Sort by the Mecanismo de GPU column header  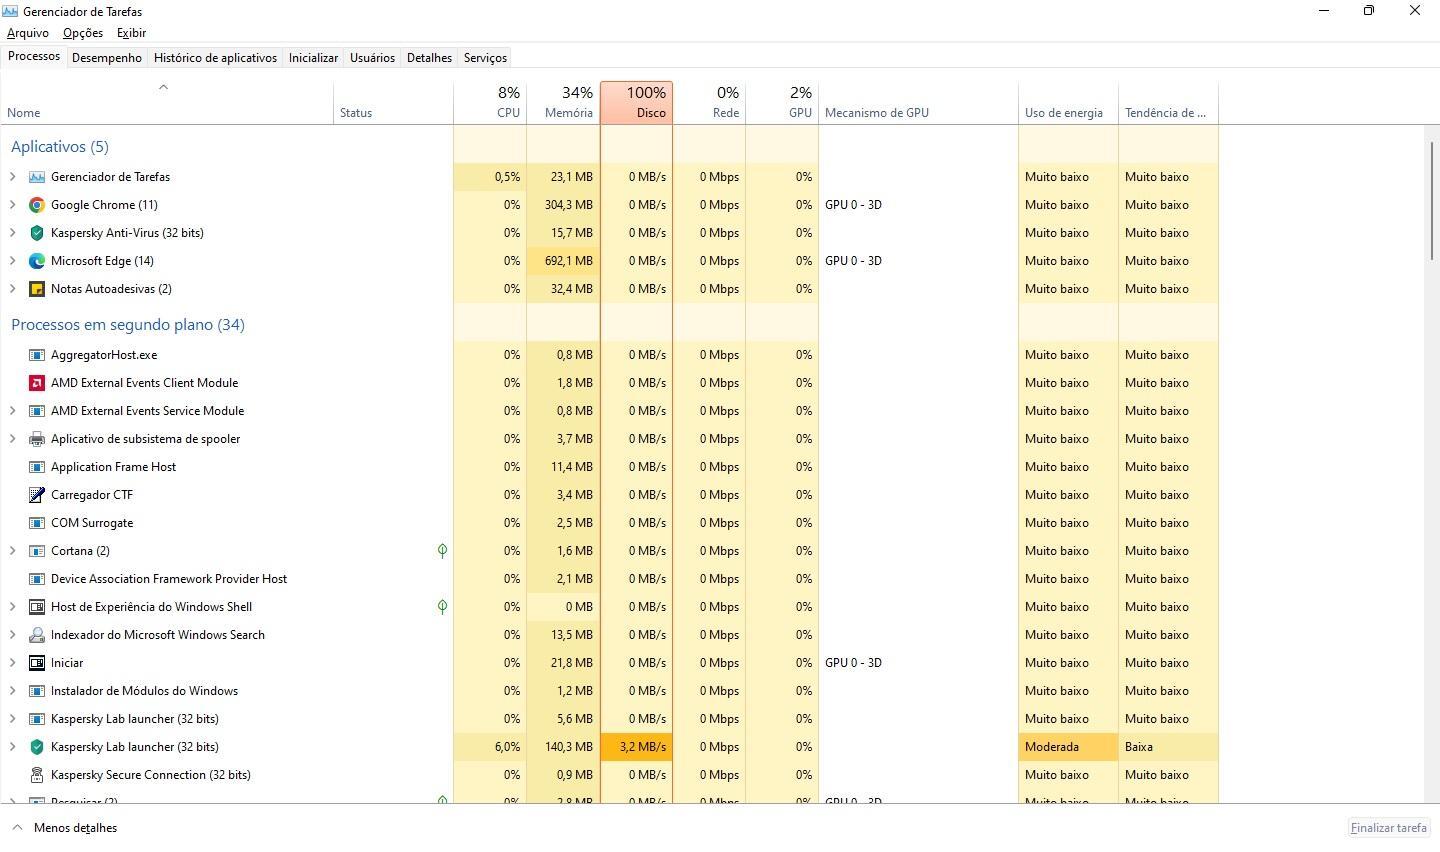tap(918, 103)
